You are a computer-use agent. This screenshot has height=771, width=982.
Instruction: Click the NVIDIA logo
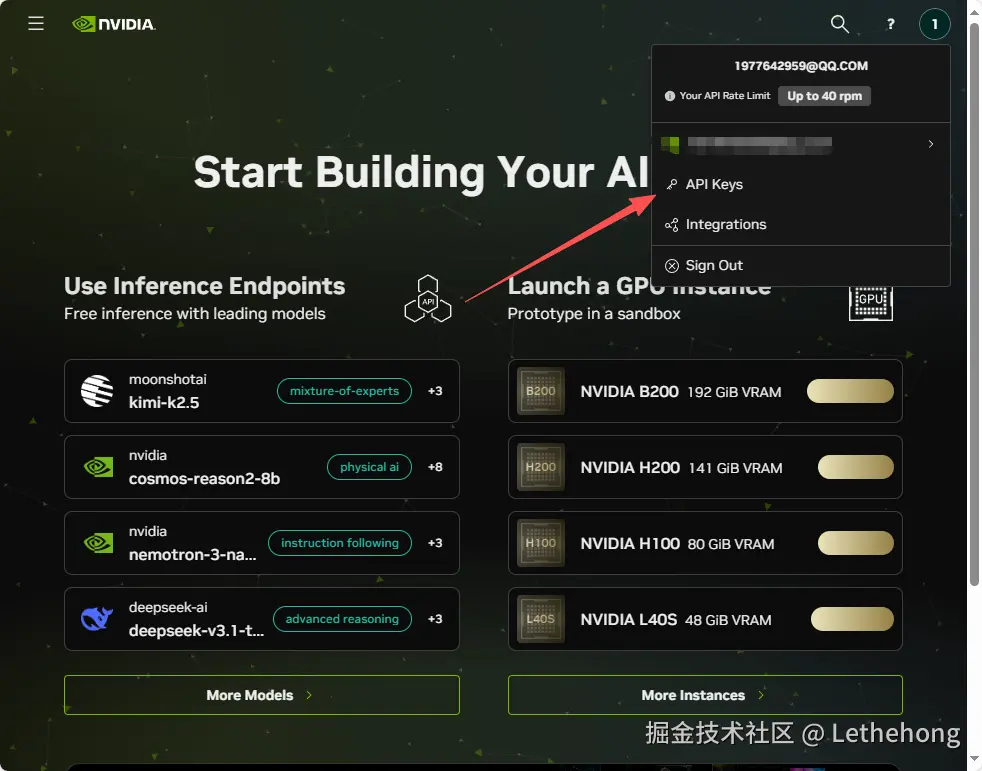pos(113,24)
